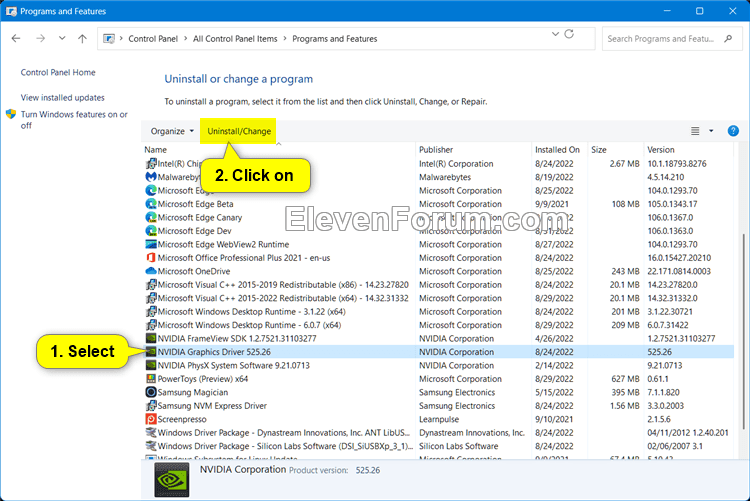Click the Forward navigation arrow
This screenshot has height=501, width=750.
pos(40,38)
